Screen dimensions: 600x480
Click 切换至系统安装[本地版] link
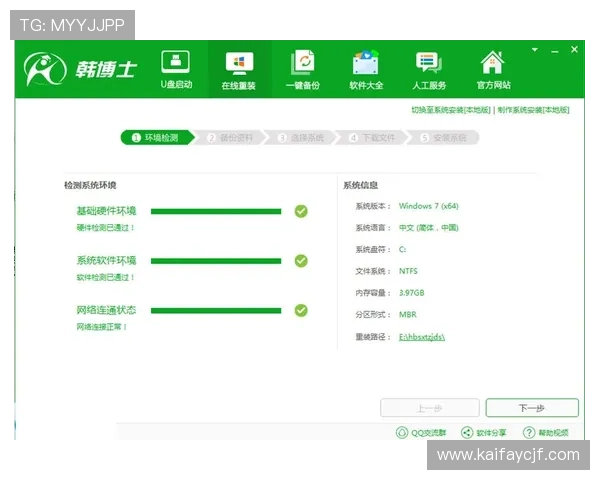tap(451, 110)
